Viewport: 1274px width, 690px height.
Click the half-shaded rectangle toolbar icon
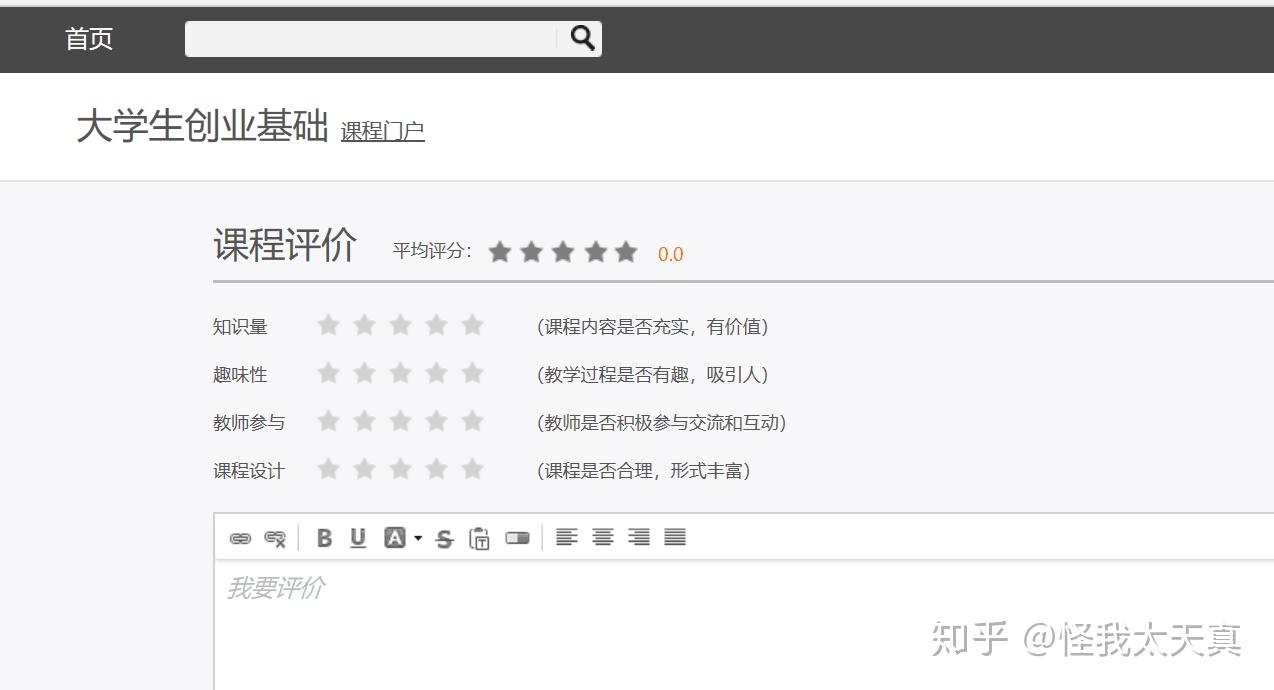click(517, 538)
